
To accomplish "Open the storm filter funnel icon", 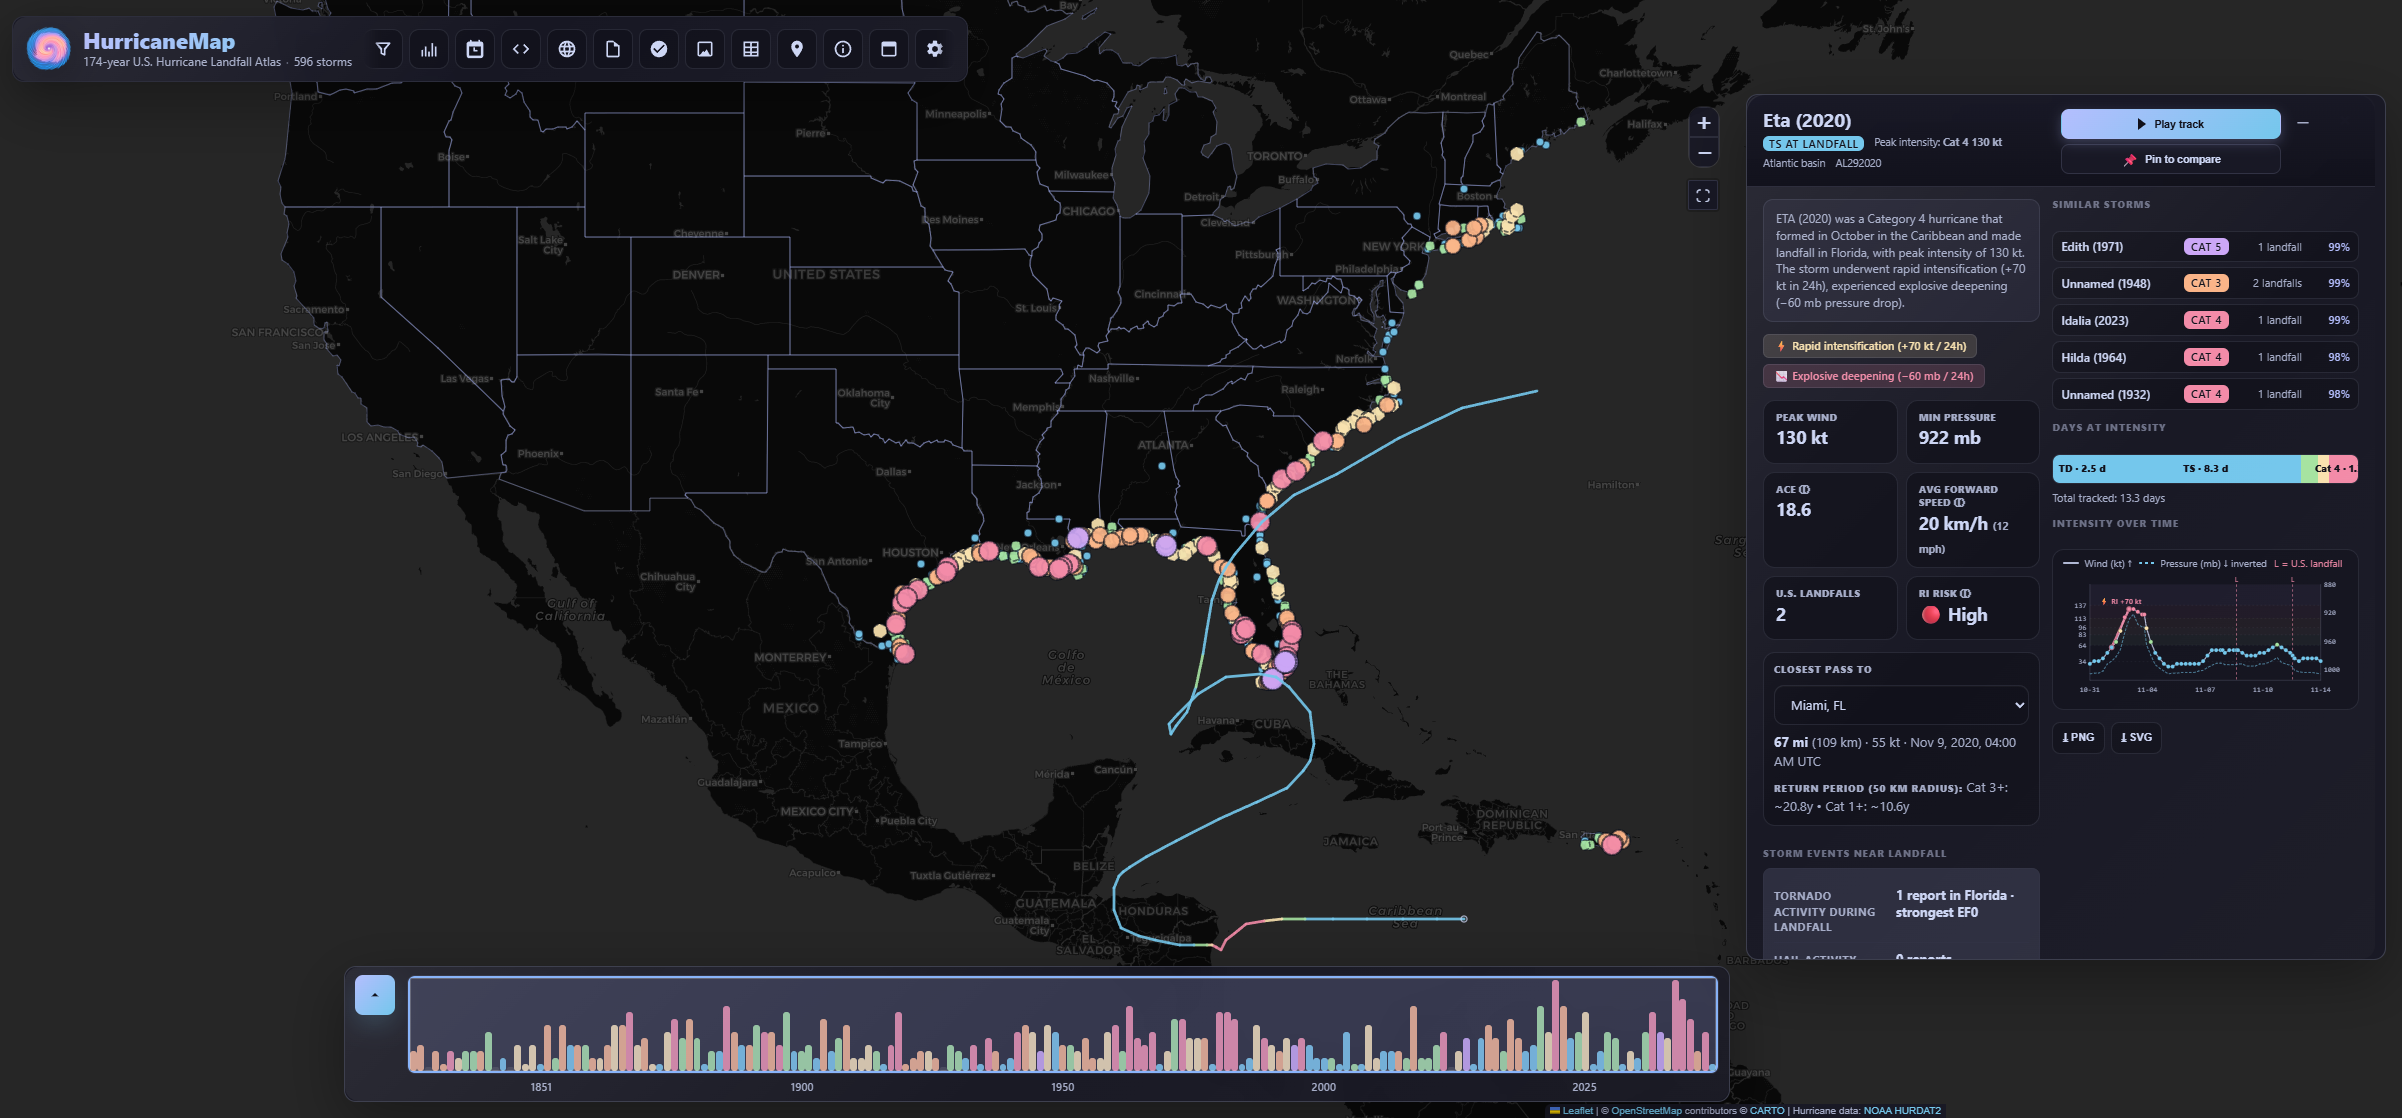I will click(x=383, y=49).
